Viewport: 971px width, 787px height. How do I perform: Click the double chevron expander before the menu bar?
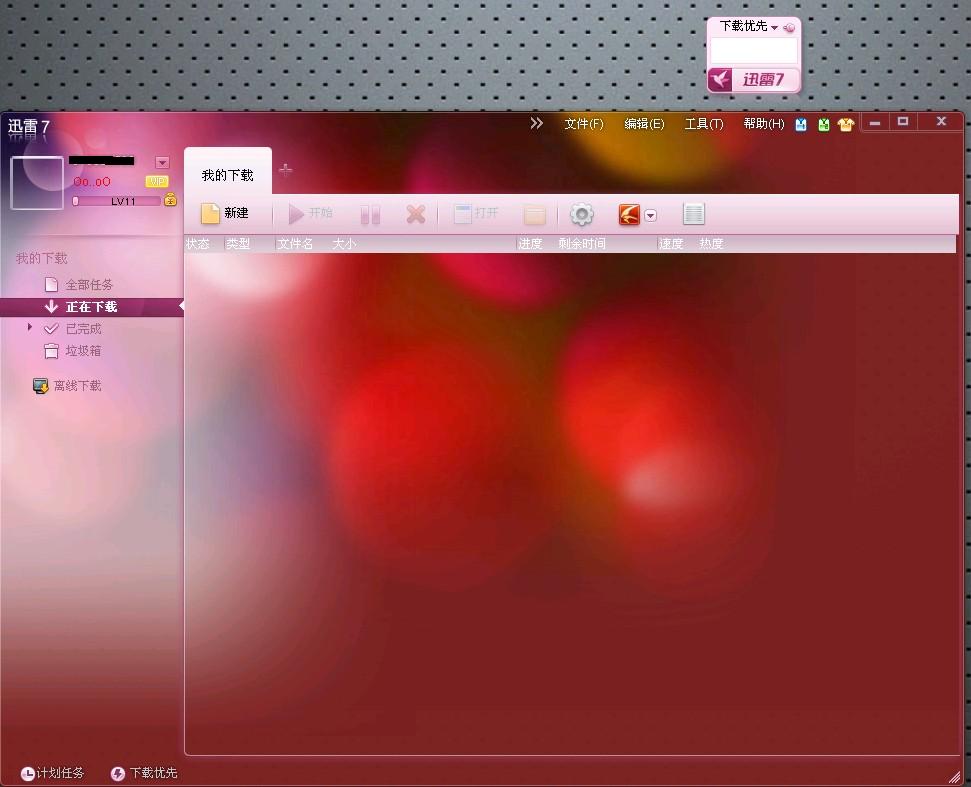536,123
